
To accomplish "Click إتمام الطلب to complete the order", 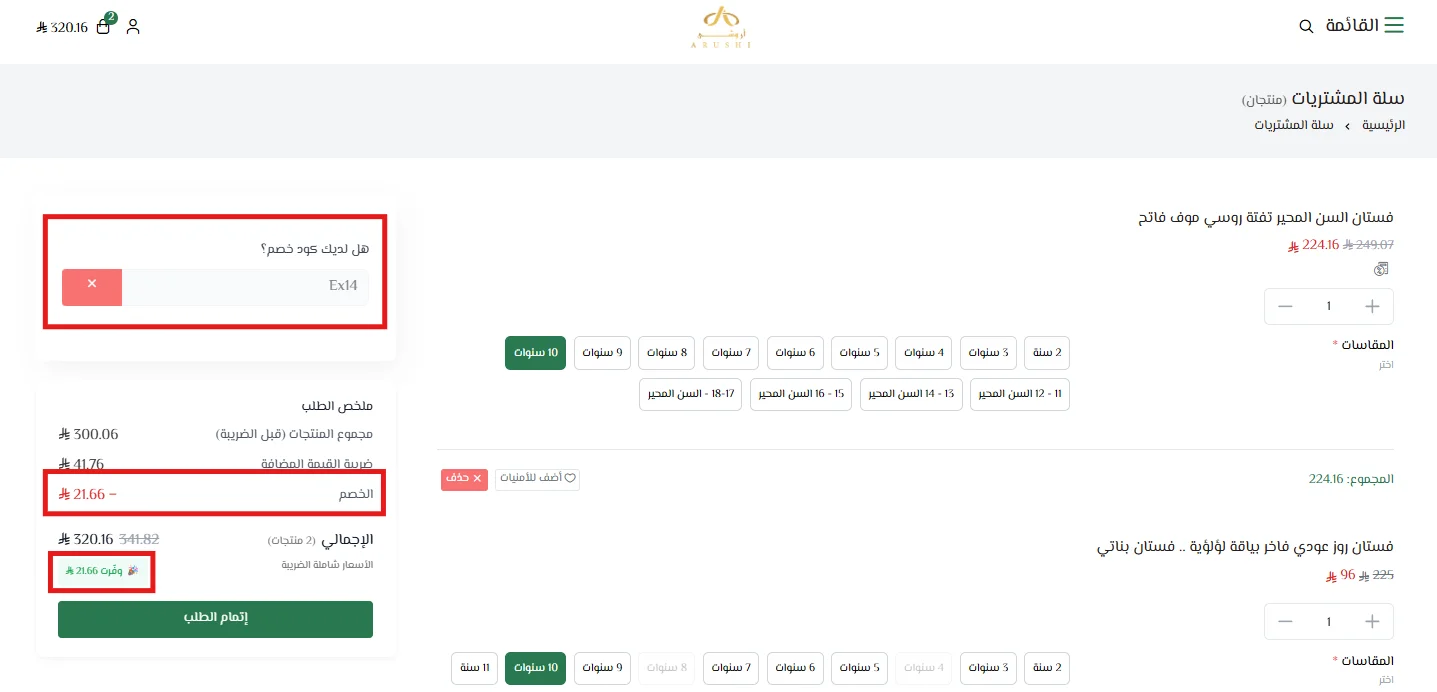I will point(215,619).
